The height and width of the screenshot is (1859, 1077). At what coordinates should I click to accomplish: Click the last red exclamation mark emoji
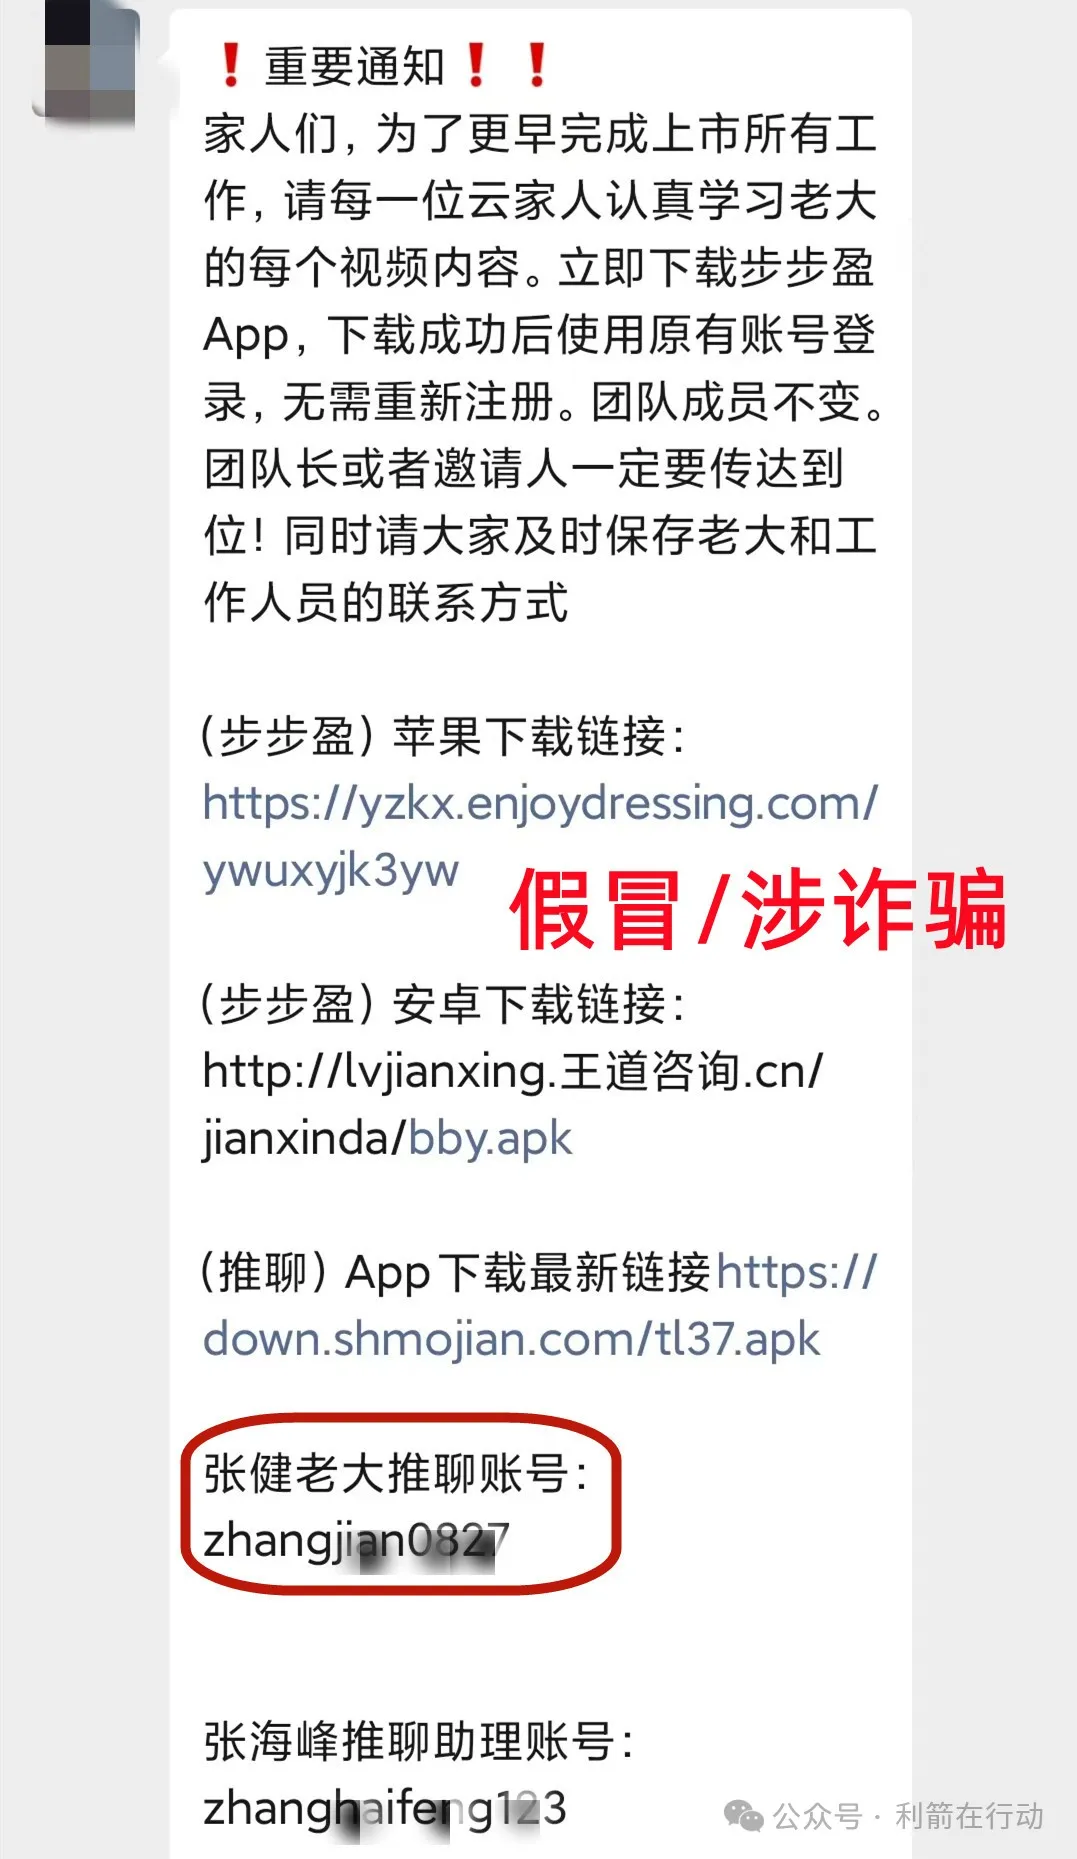coord(537,66)
